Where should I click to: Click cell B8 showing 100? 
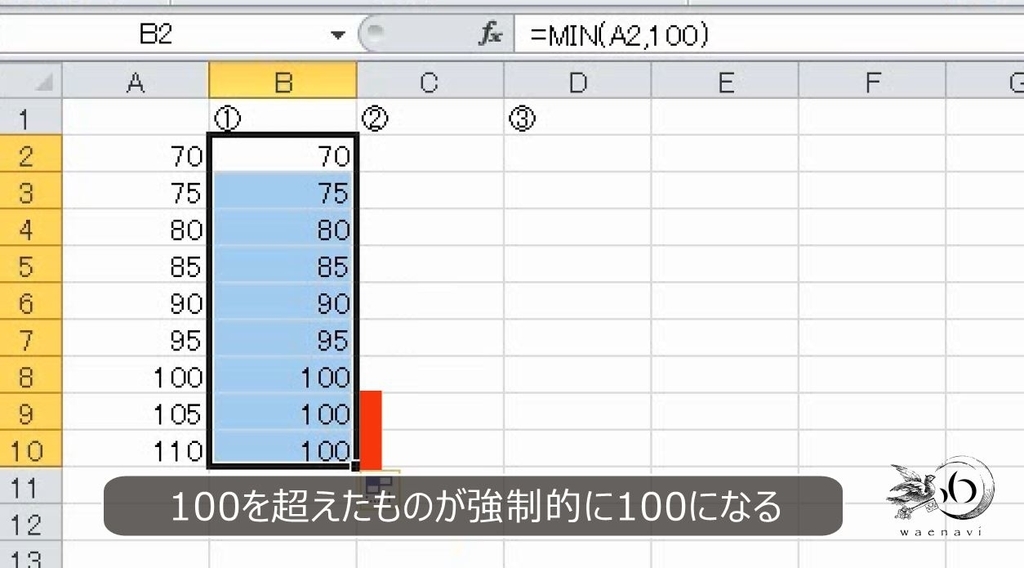(283, 375)
